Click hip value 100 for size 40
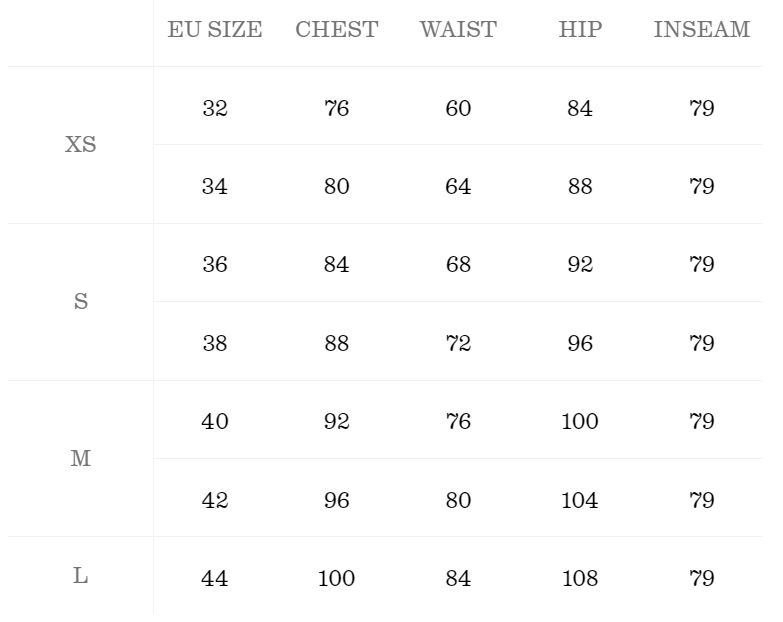This screenshot has width=783, height=622. coord(580,422)
